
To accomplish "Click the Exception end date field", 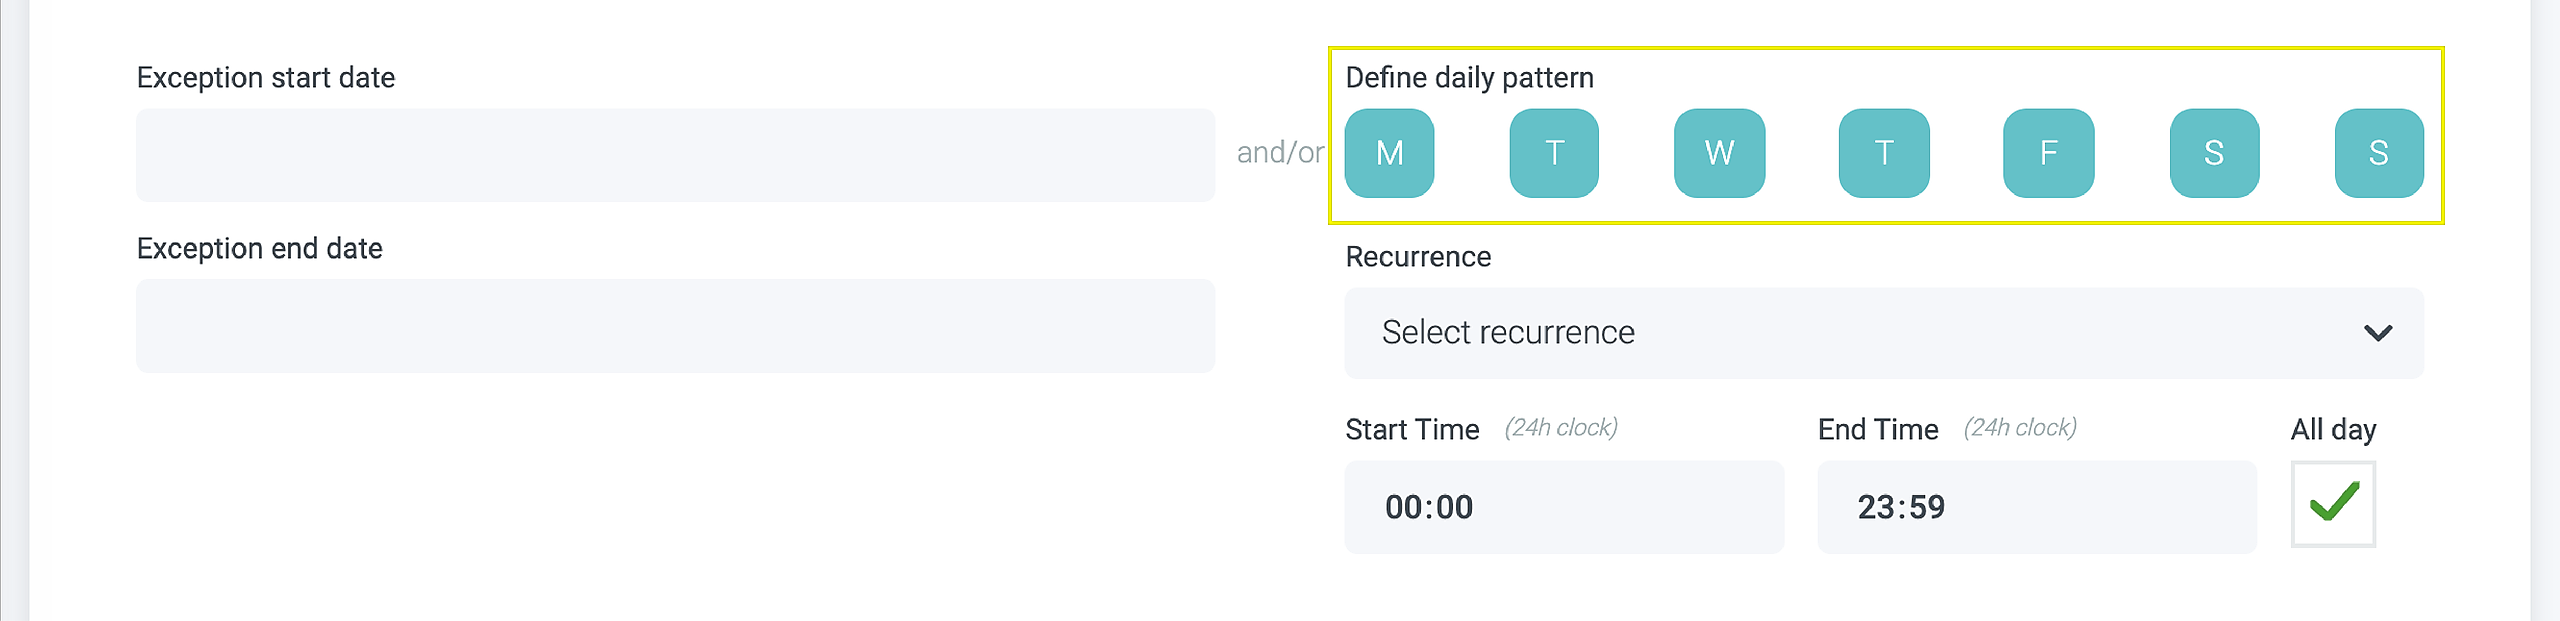I will [675, 326].
